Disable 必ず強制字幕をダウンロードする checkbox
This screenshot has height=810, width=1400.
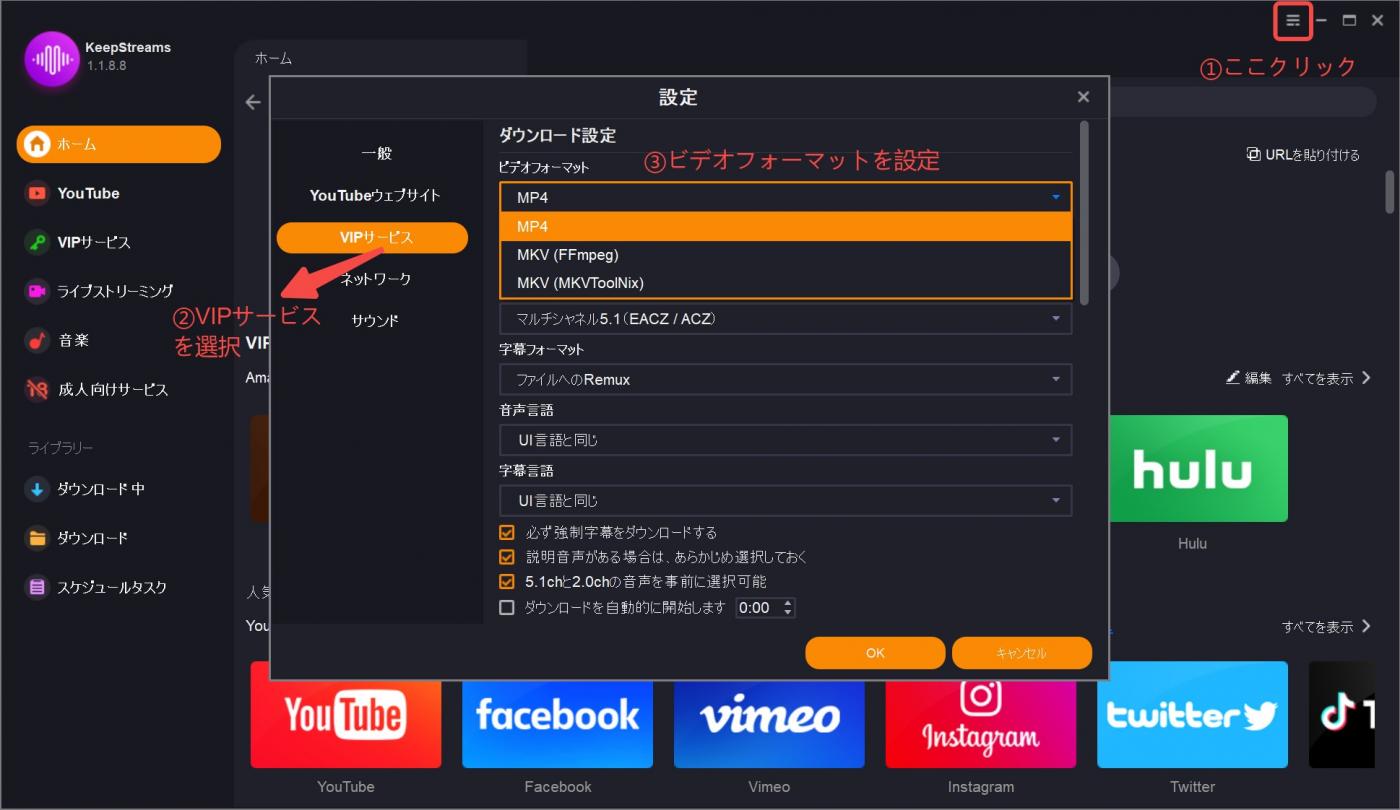tap(507, 532)
